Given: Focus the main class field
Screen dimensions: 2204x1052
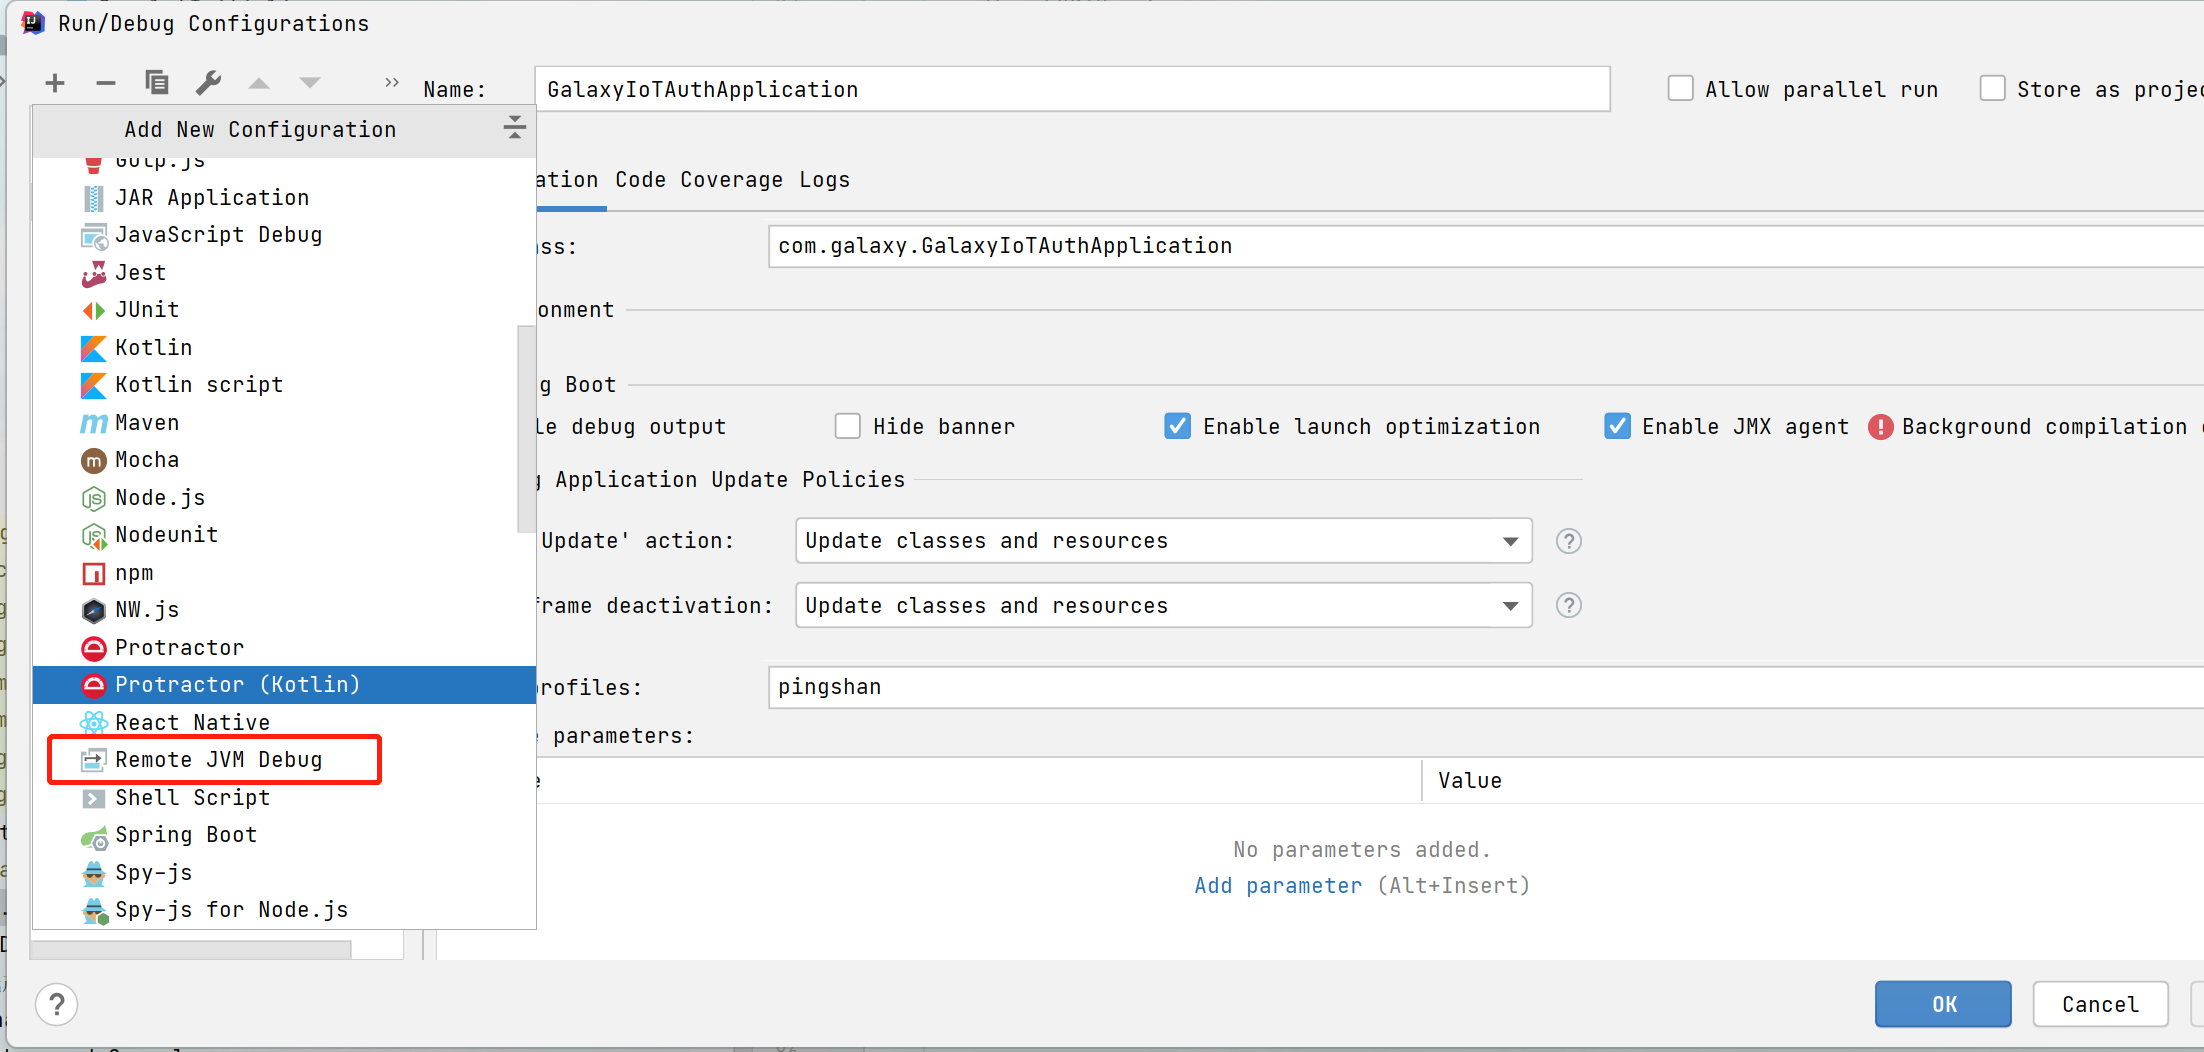Looking at the screenshot, I should point(1486,246).
